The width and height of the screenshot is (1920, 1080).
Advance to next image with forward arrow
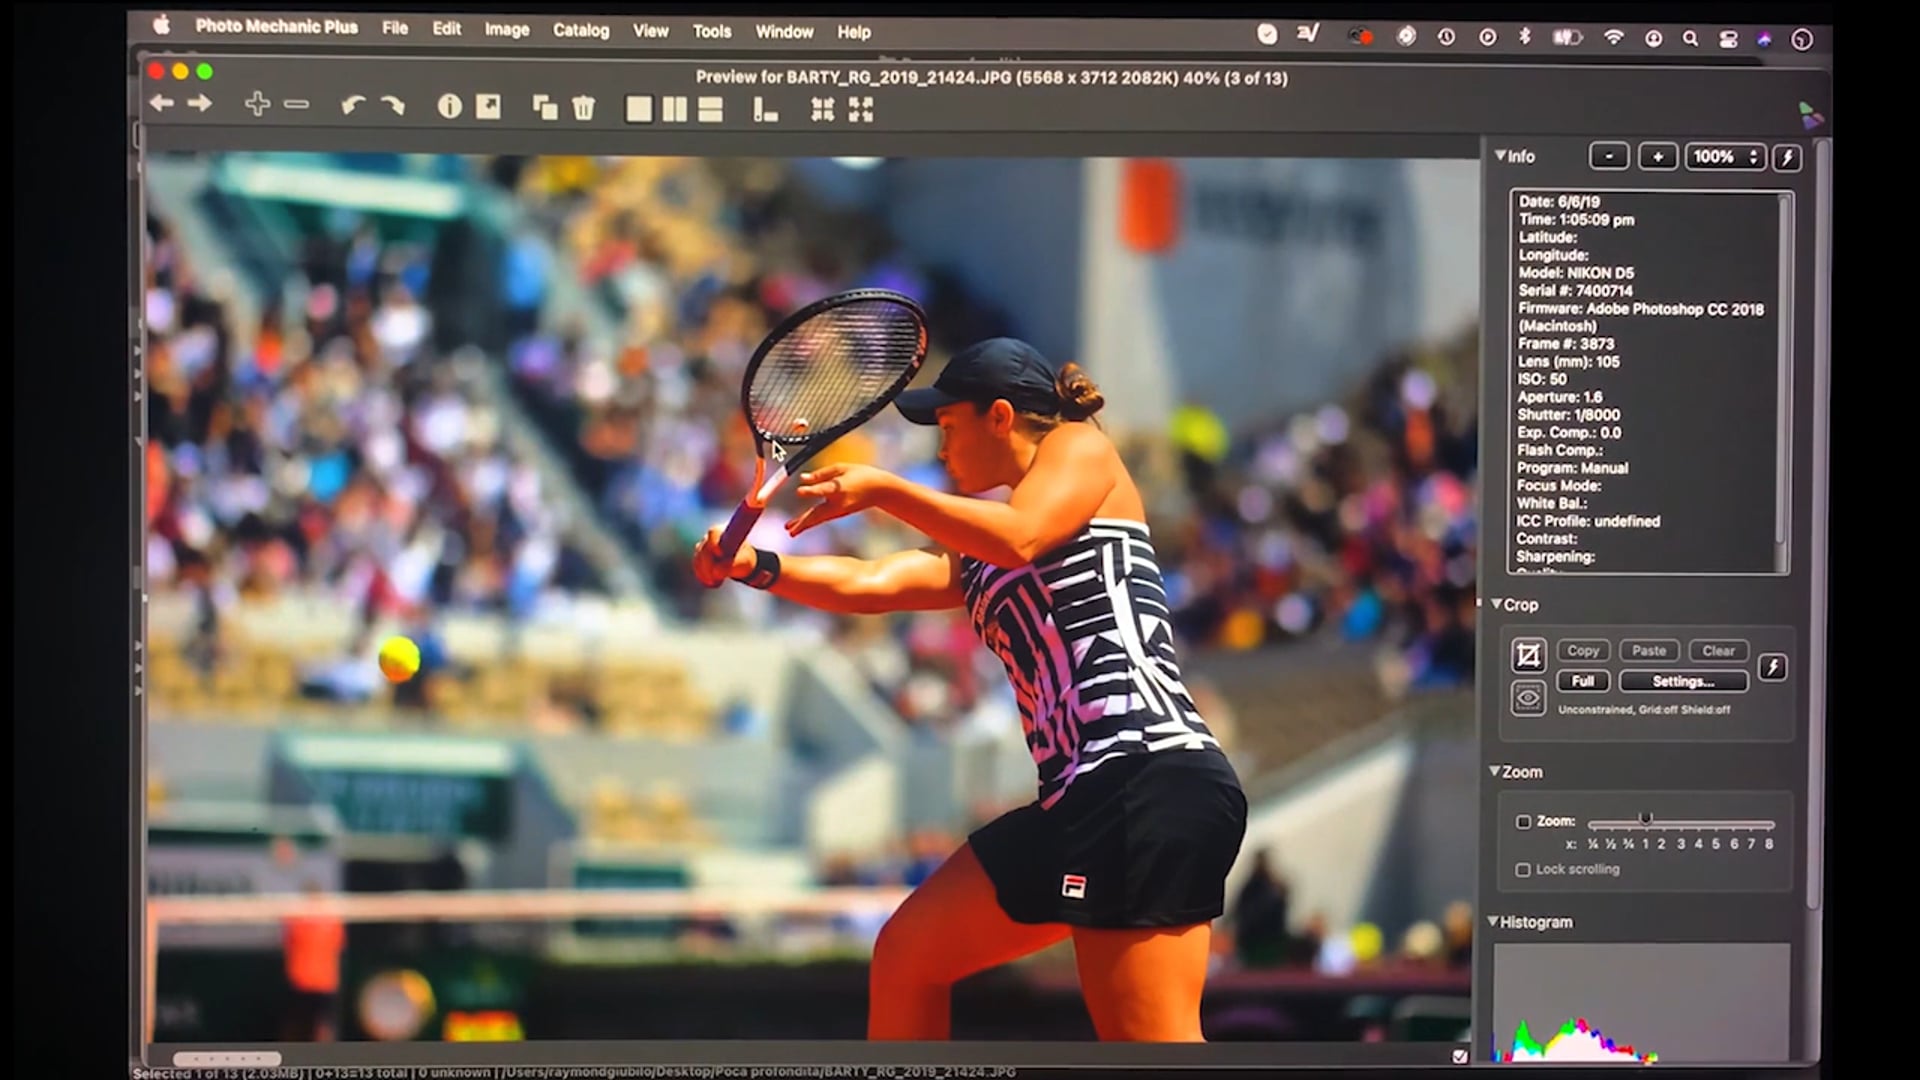(200, 104)
